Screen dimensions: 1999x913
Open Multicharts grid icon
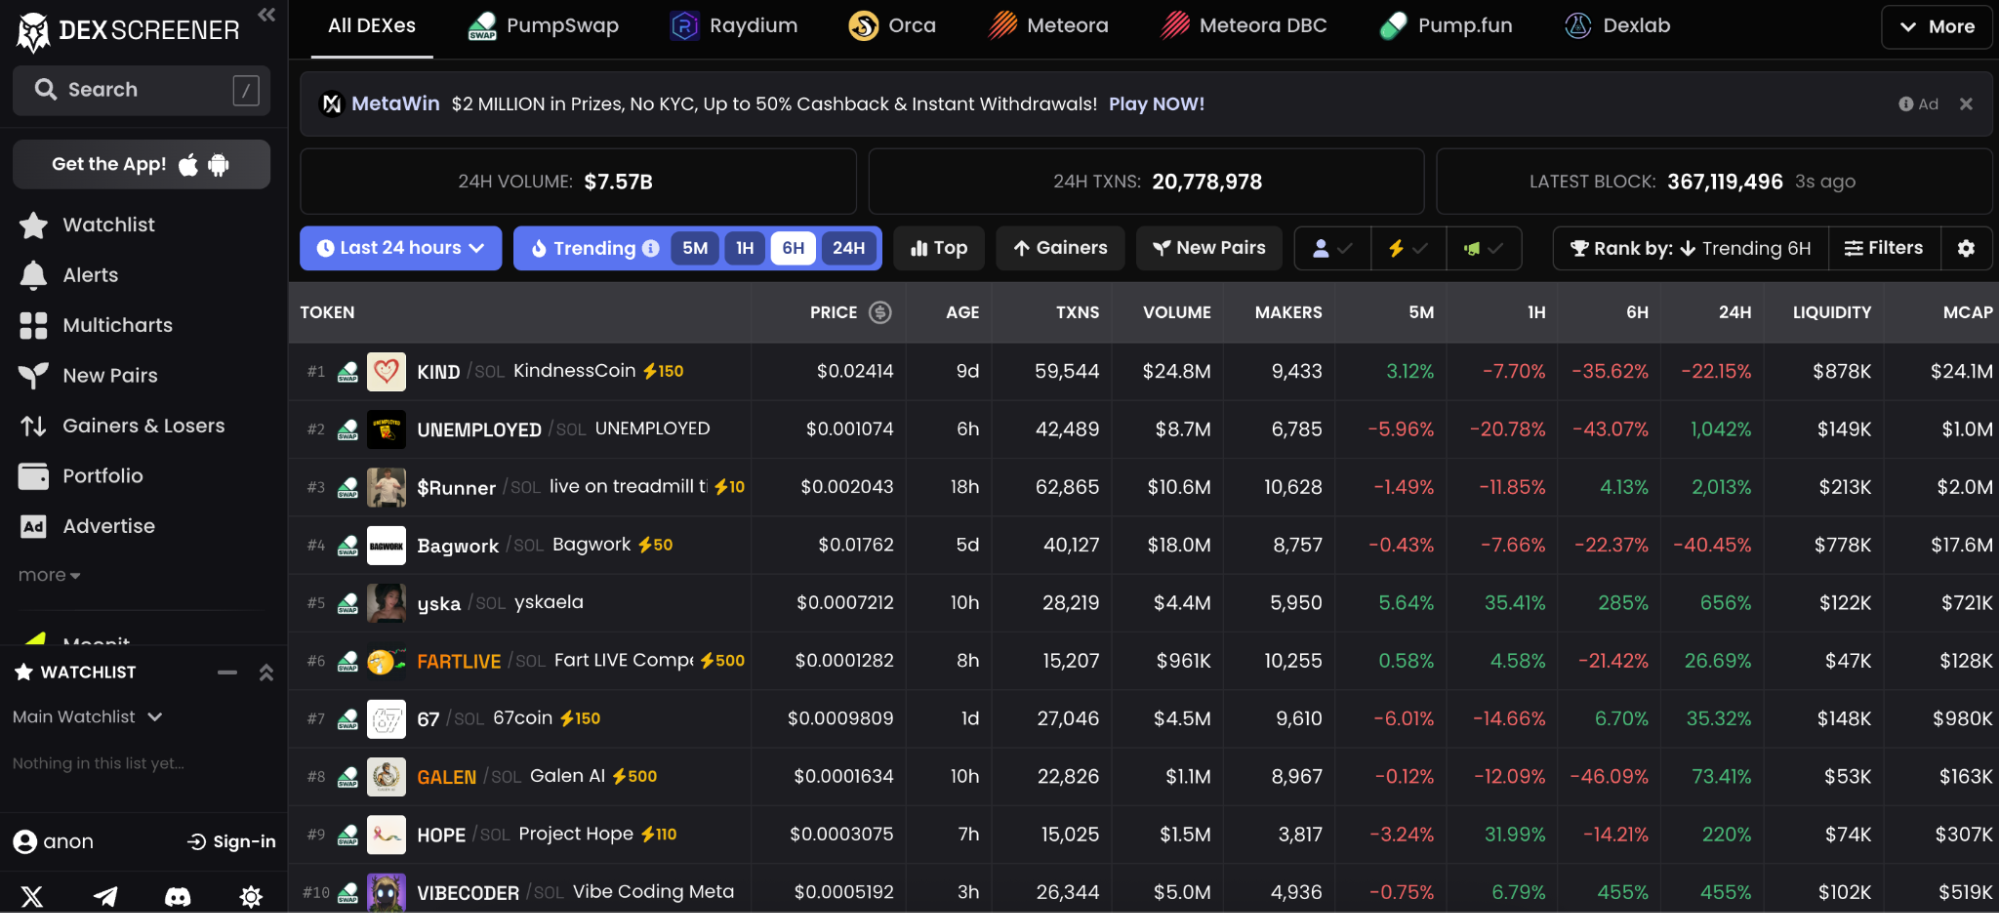(33, 325)
